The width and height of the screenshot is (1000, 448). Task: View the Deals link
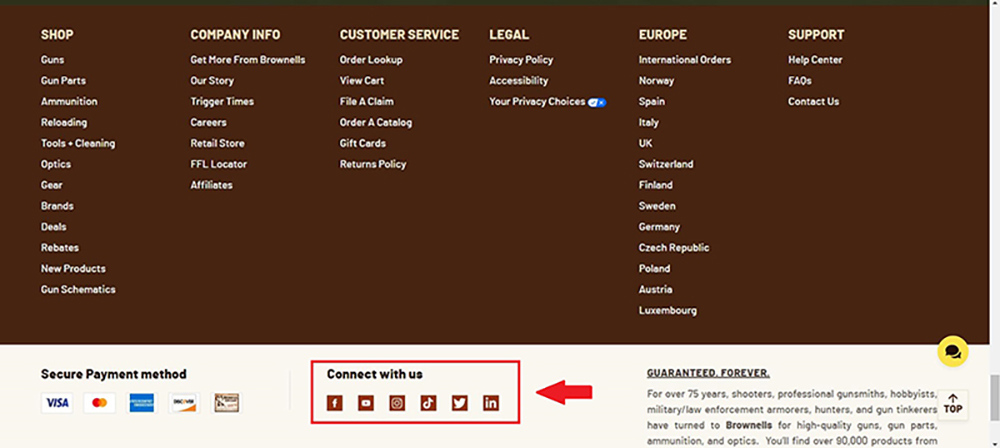(54, 227)
